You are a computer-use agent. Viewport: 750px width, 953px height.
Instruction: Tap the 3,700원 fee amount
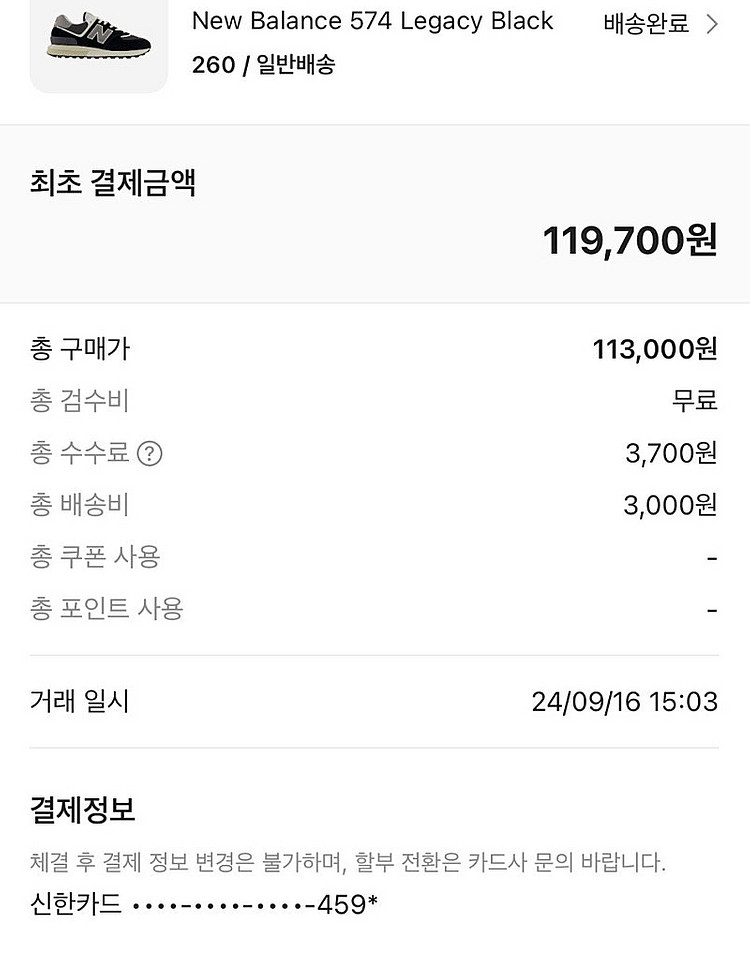pyautogui.click(x=671, y=453)
